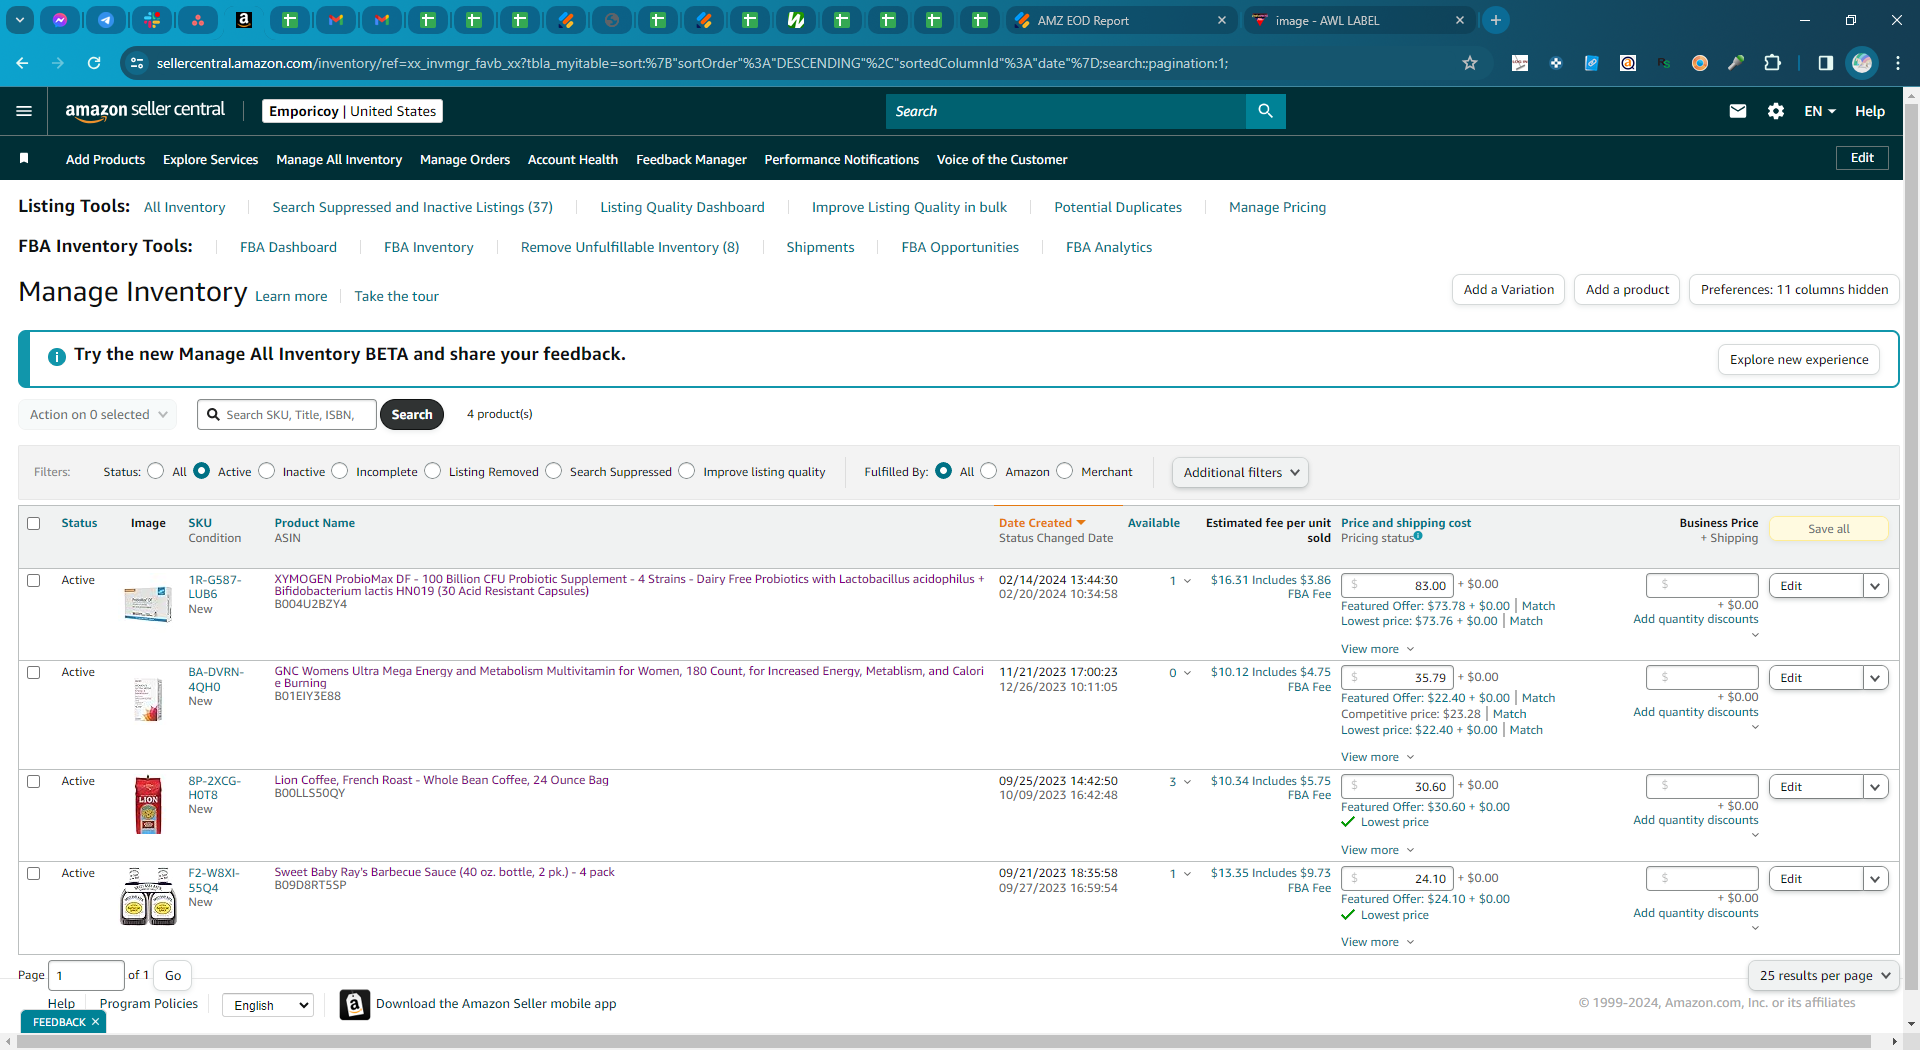Click the bookmark flag icon beside Add Products
Image resolution: width=1920 pixels, height=1050 pixels.
coord(24,158)
